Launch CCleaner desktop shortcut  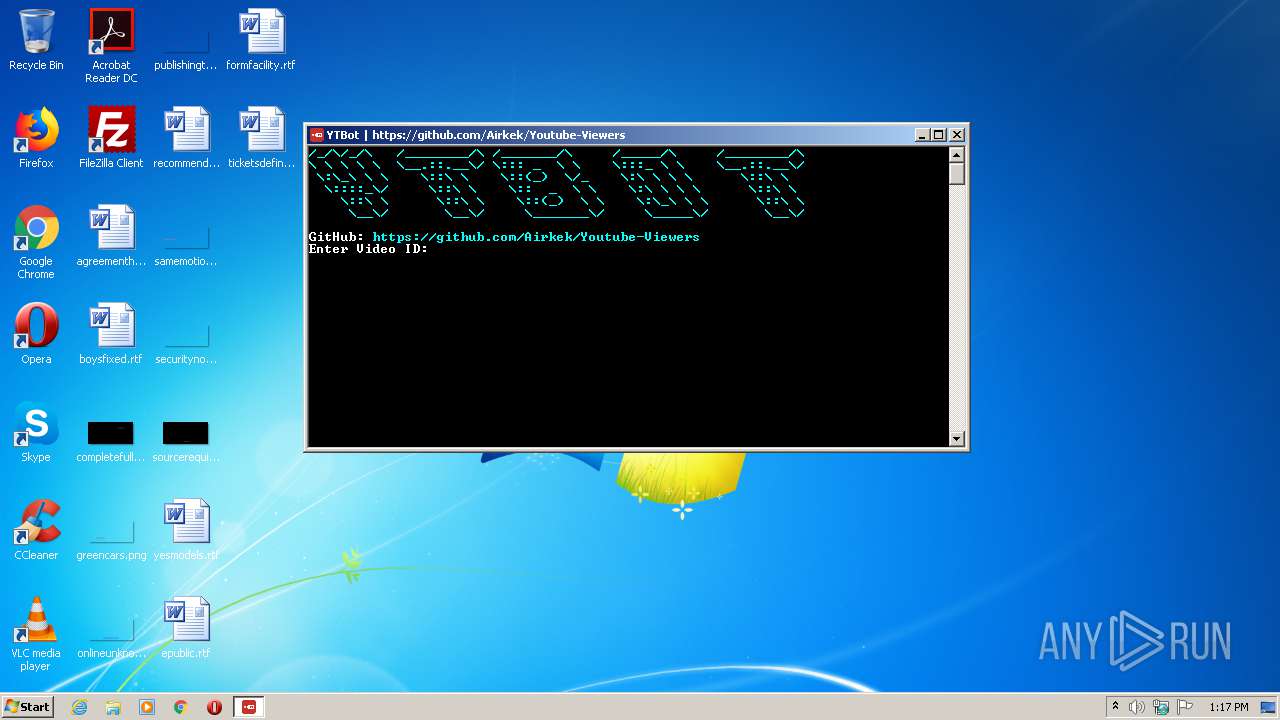click(36, 530)
